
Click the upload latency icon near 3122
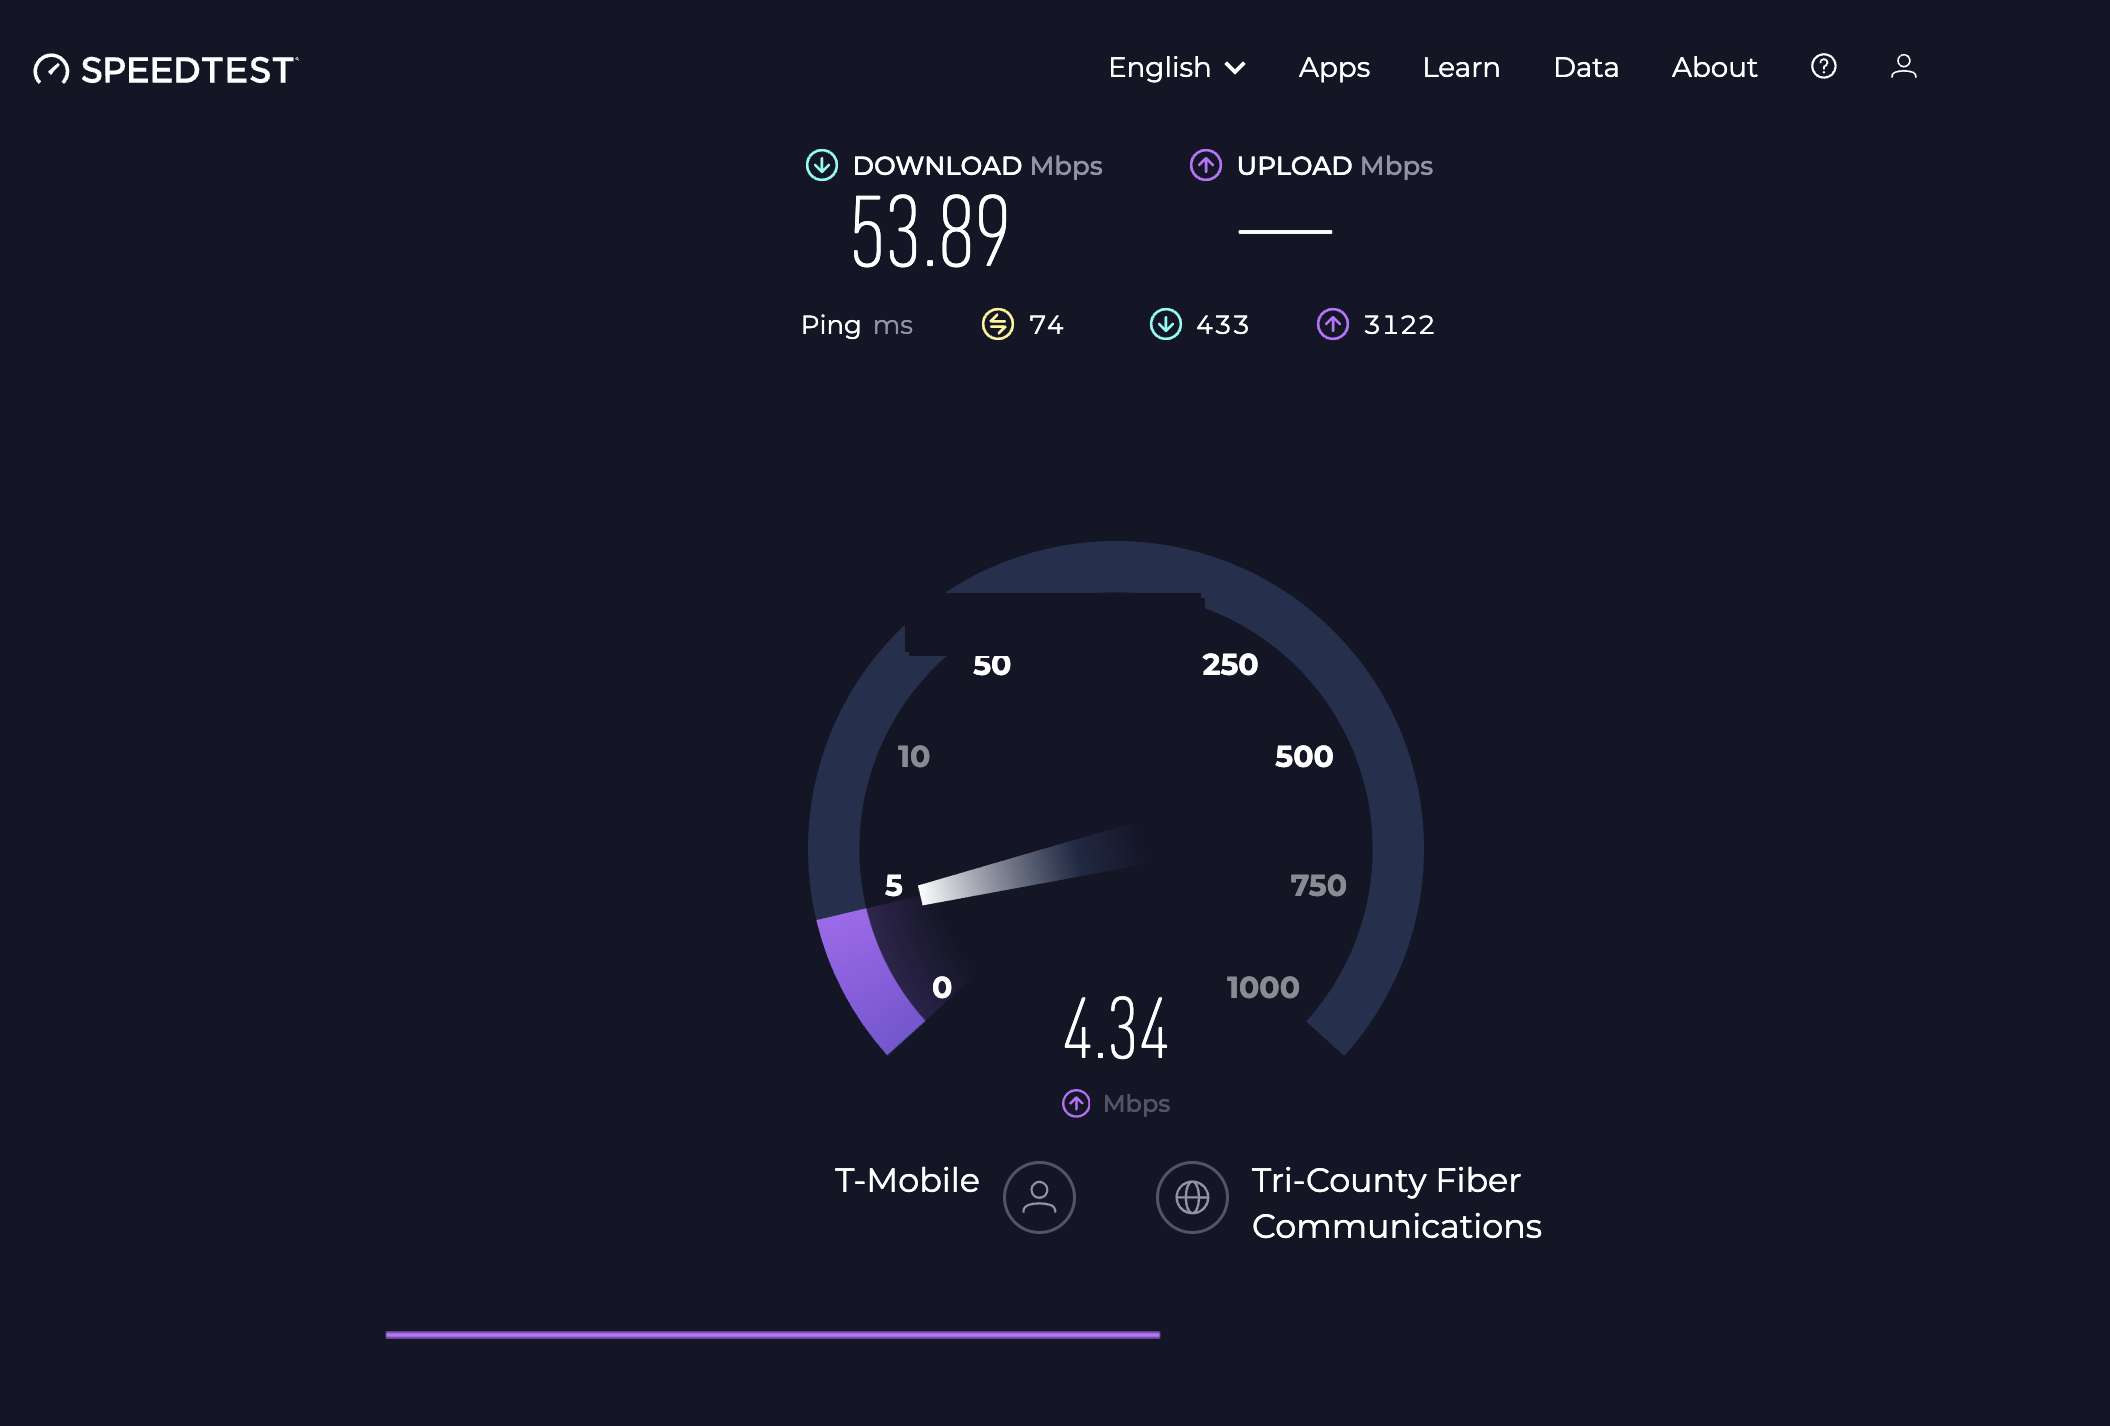click(x=1332, y=324)
